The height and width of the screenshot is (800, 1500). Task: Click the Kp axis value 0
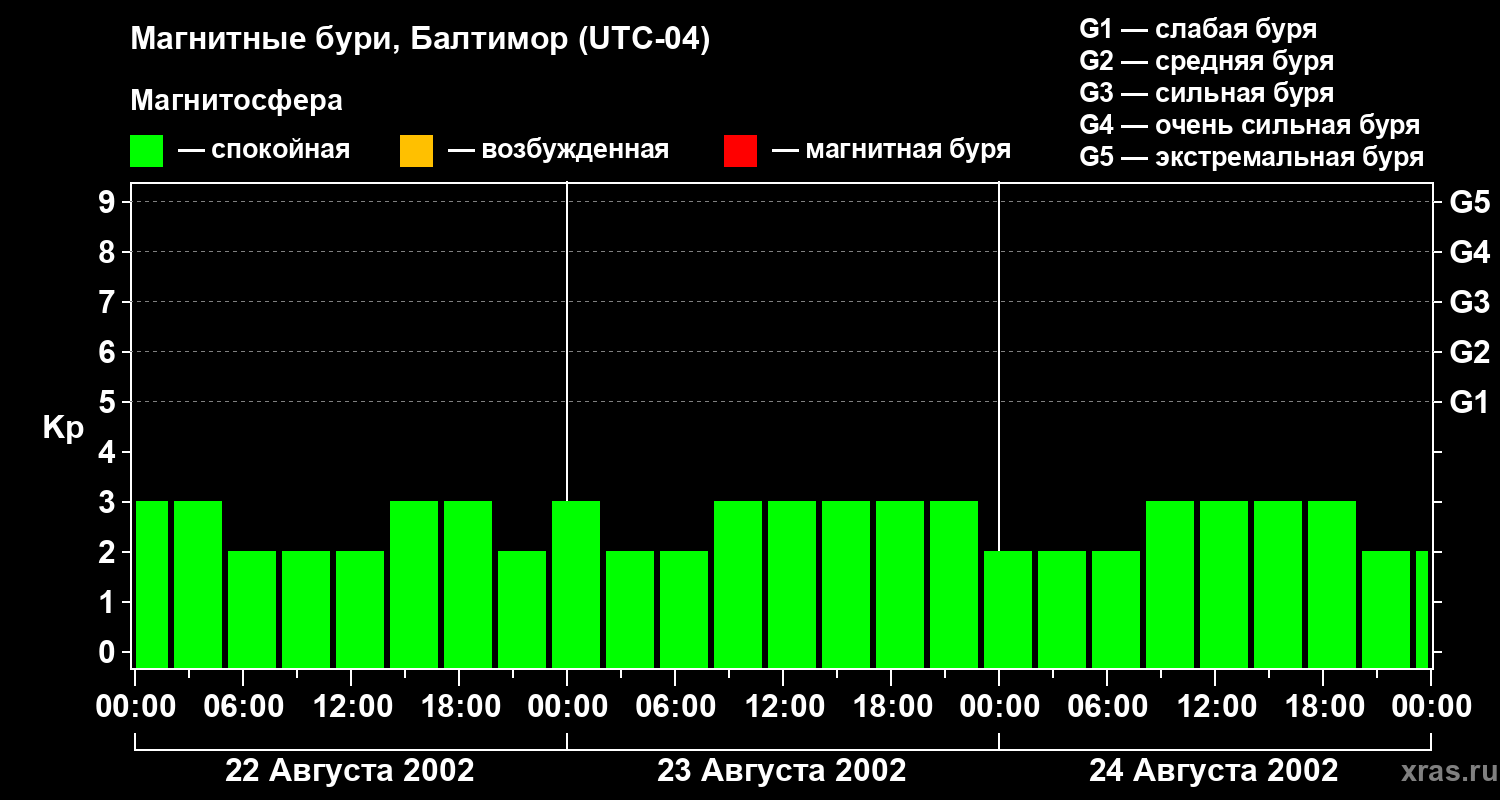pyautogui.click(x=108, y=652)
